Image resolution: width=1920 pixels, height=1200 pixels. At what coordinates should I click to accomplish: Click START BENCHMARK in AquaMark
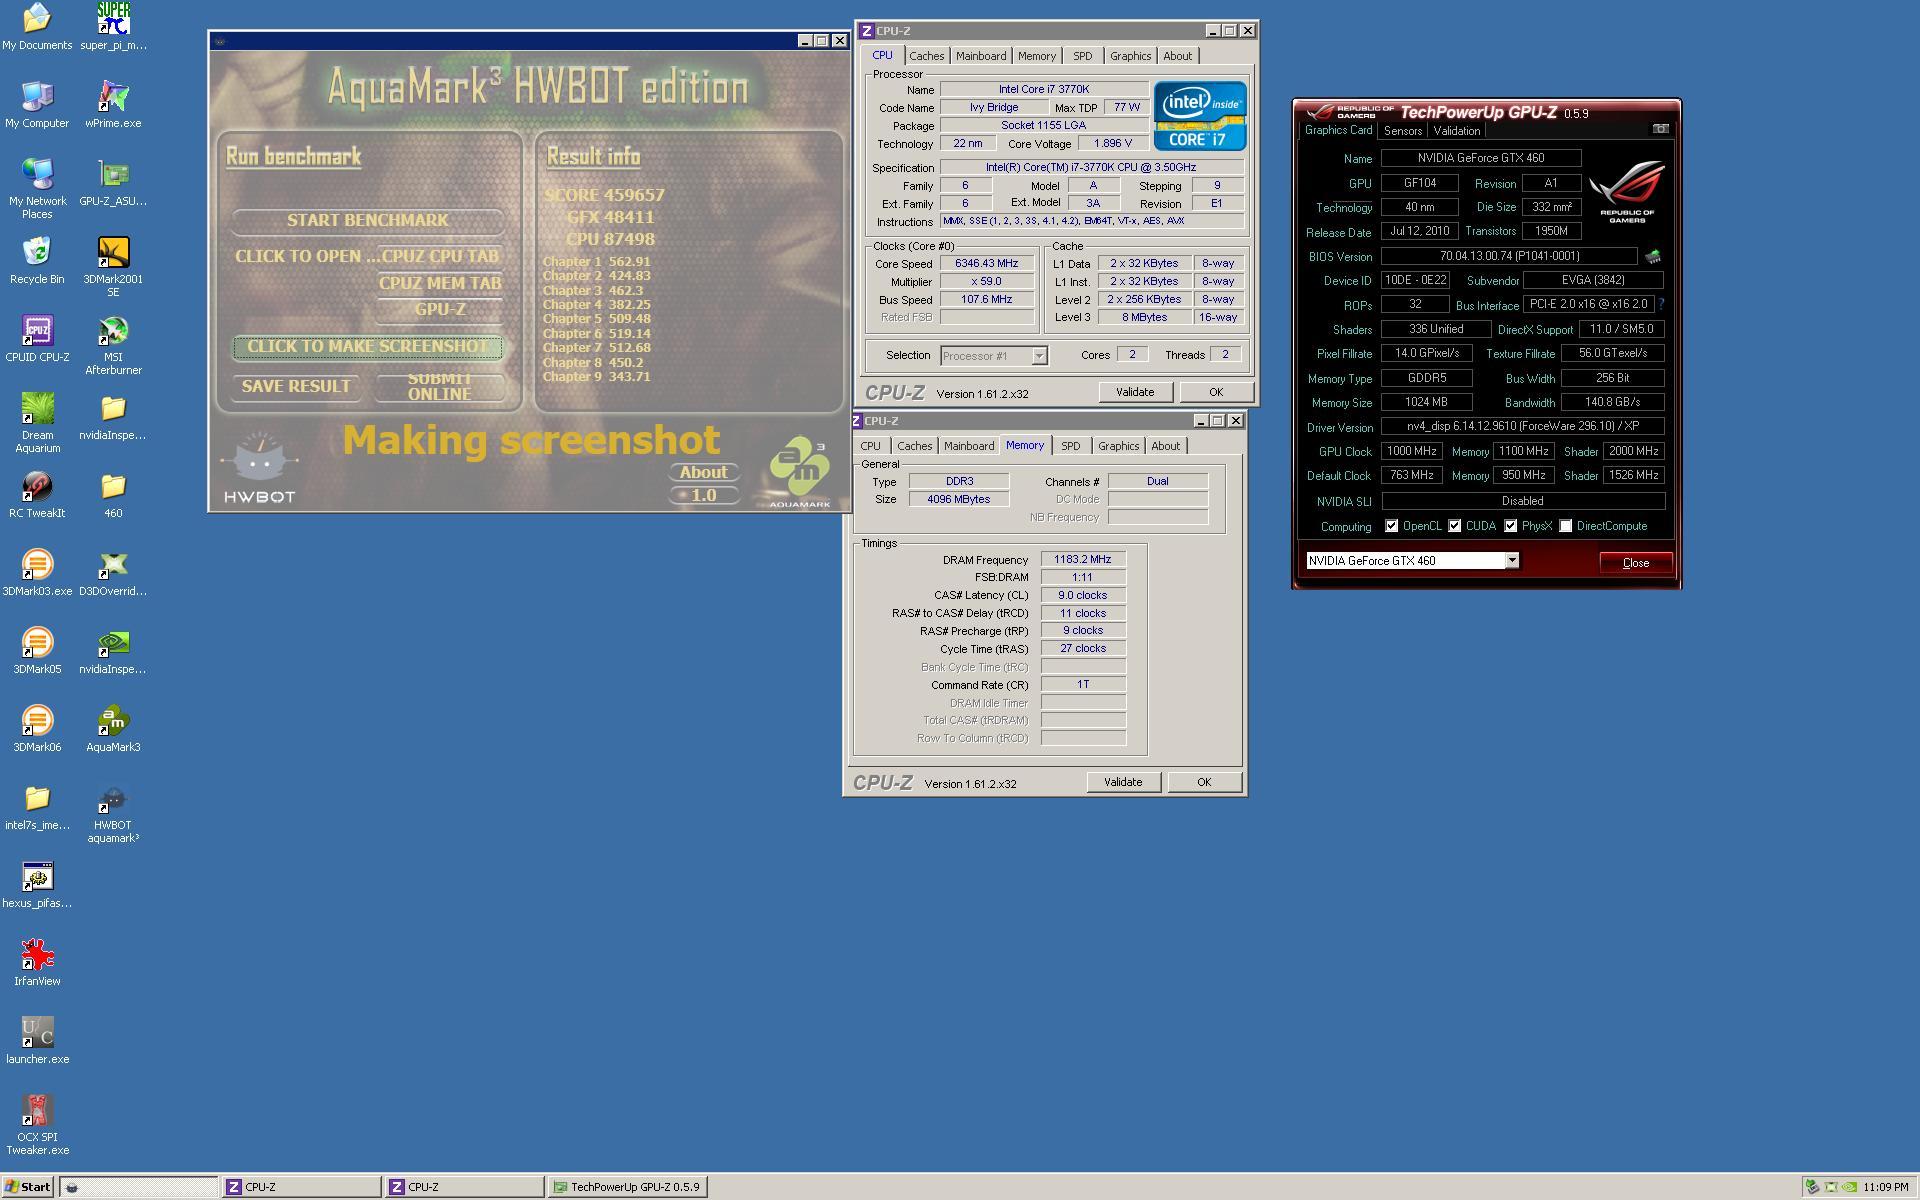[367, 220]
